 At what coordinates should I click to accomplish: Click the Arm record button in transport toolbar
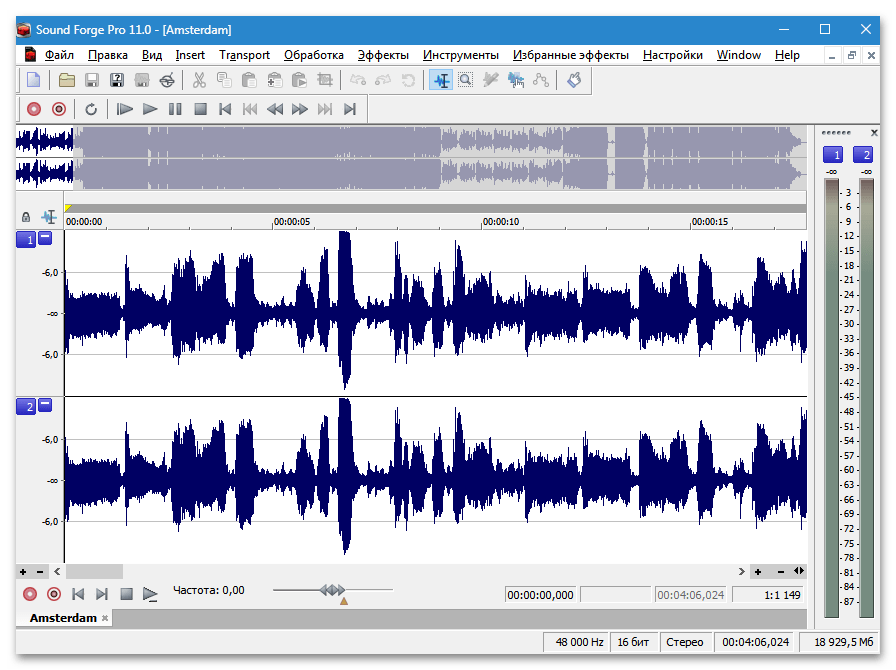point(59,109)
